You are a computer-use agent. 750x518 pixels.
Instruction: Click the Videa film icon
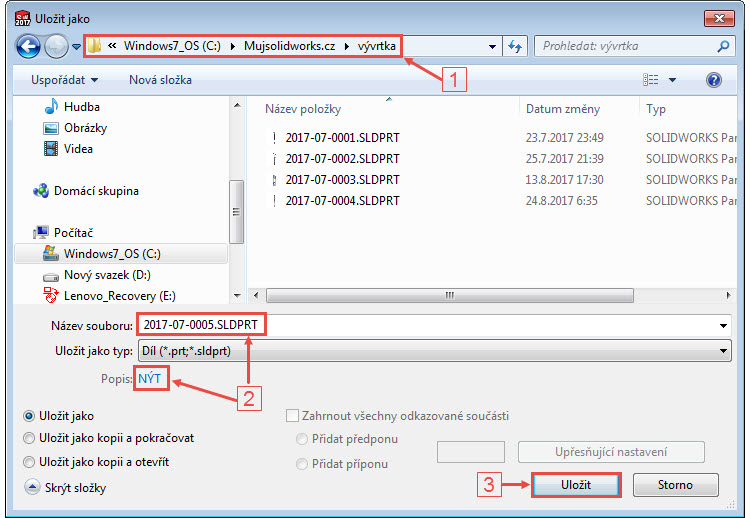tap(51, 149)
